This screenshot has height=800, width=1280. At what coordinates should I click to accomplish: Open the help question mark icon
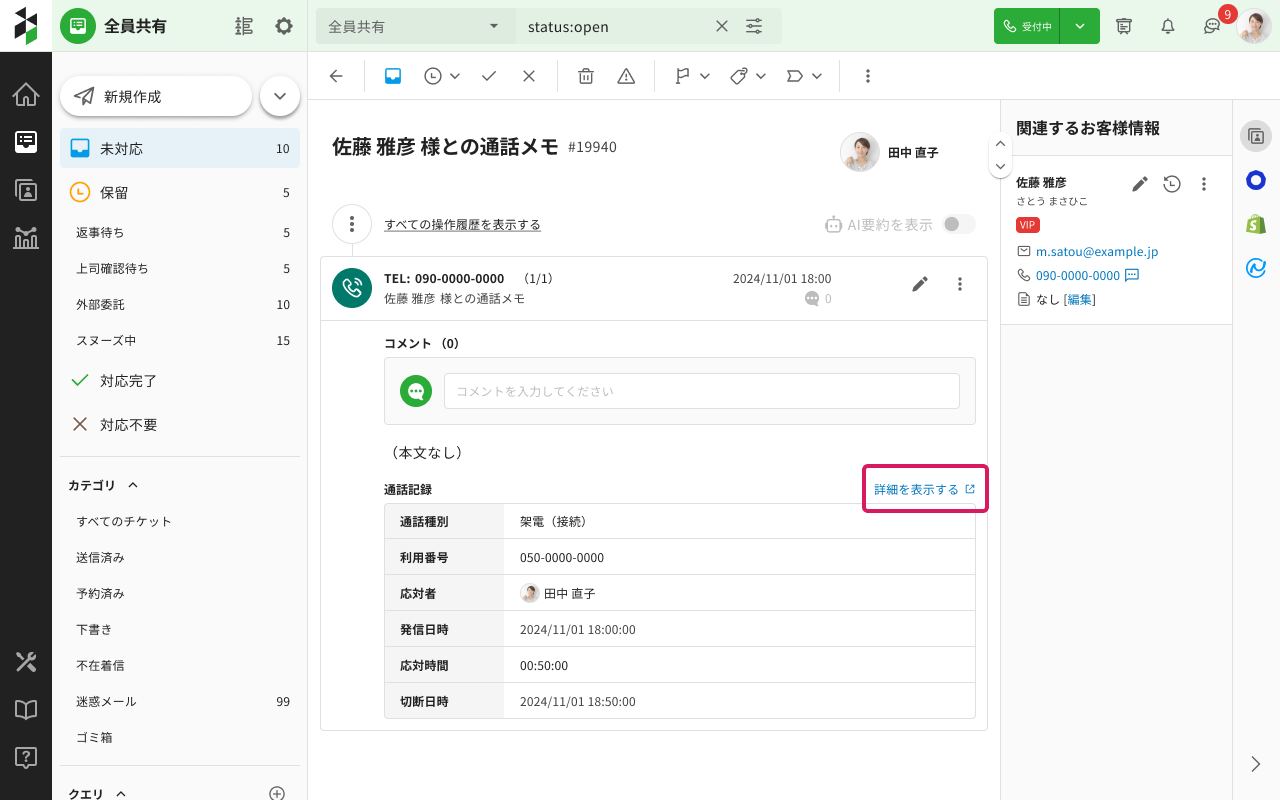(26, 757)
